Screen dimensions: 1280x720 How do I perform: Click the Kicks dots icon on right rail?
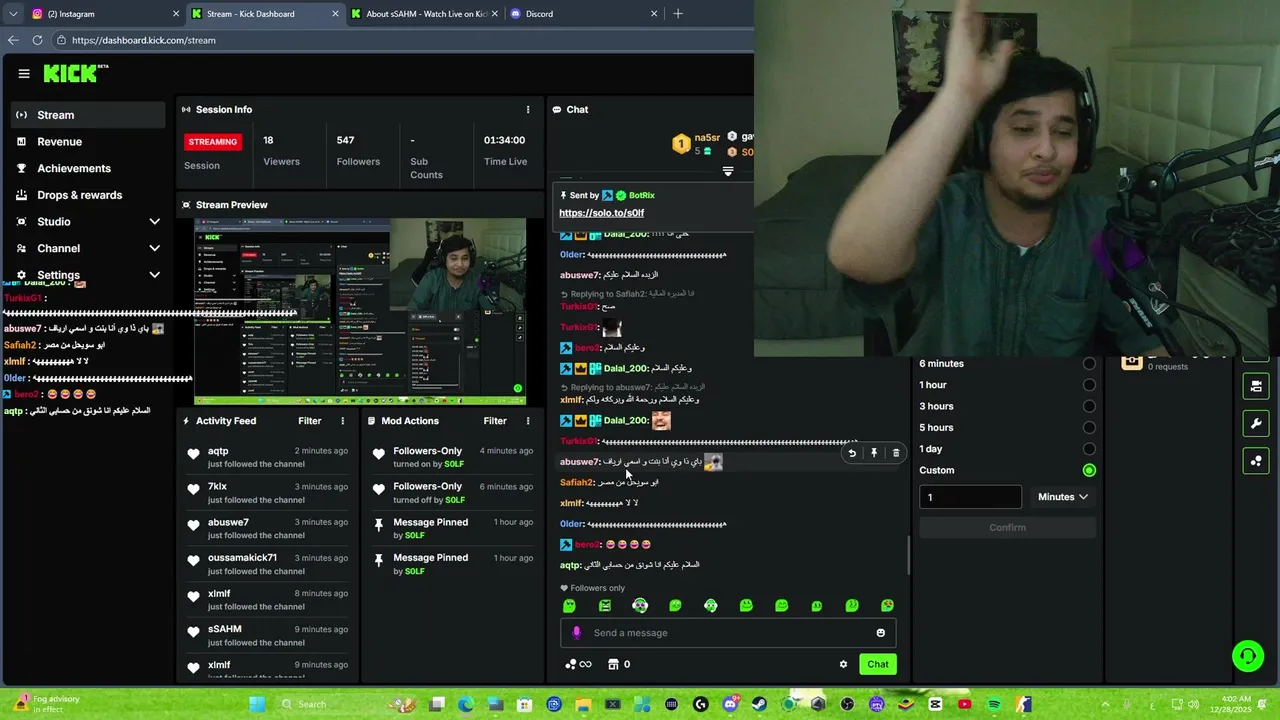[1256, 461]
